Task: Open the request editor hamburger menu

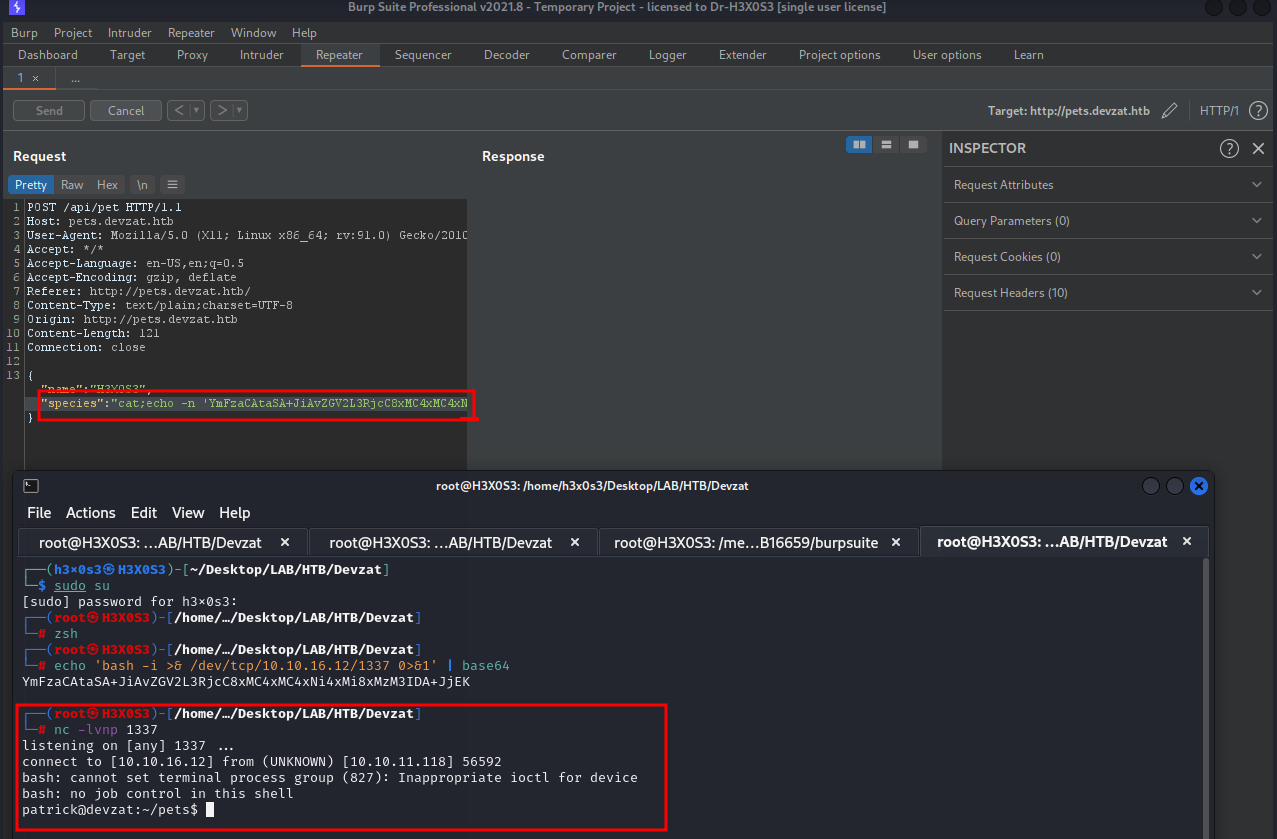Action: pyautogui.click(x=172, y=185)
